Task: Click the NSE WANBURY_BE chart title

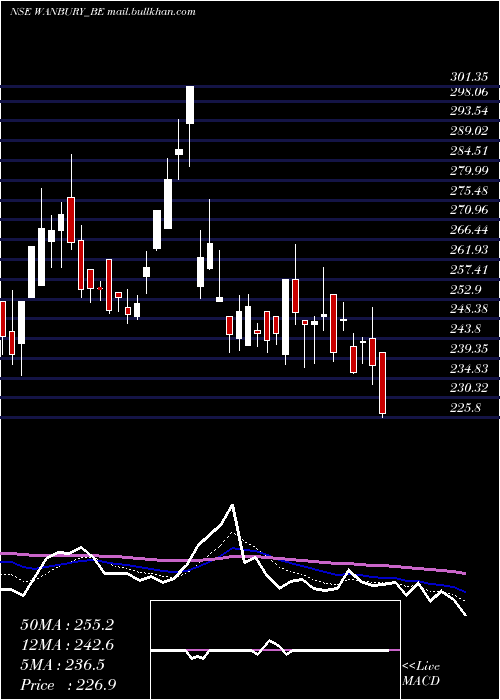Action: coord(103,11)
